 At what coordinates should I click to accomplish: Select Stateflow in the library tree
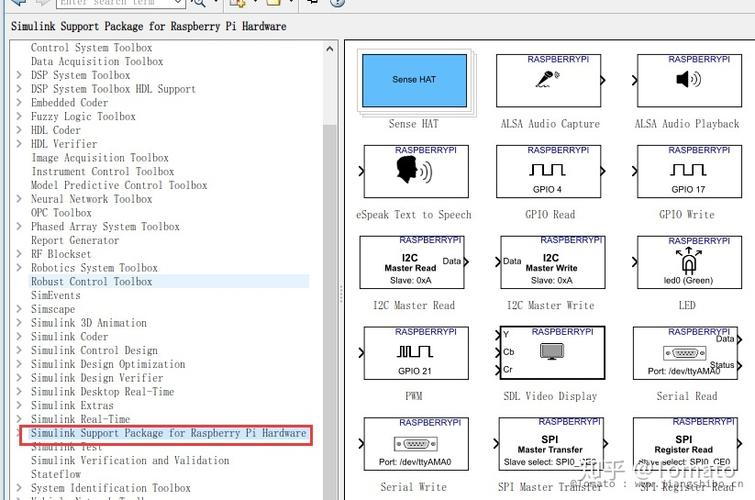pos(56,474)
